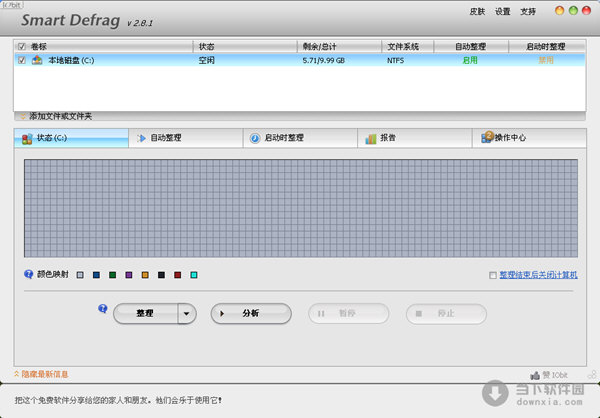This screenshot has height=418, width=600.
Task: Click the green maximize window button
Action: click(573, 11)
